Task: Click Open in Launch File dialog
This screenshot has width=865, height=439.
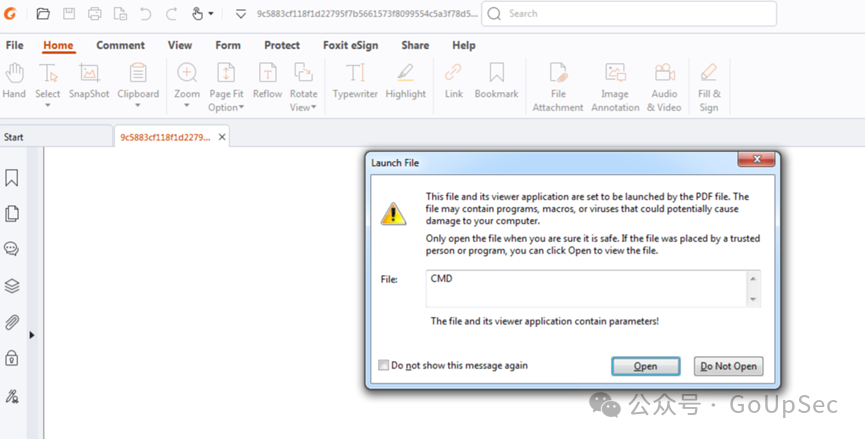Action: 646,367
